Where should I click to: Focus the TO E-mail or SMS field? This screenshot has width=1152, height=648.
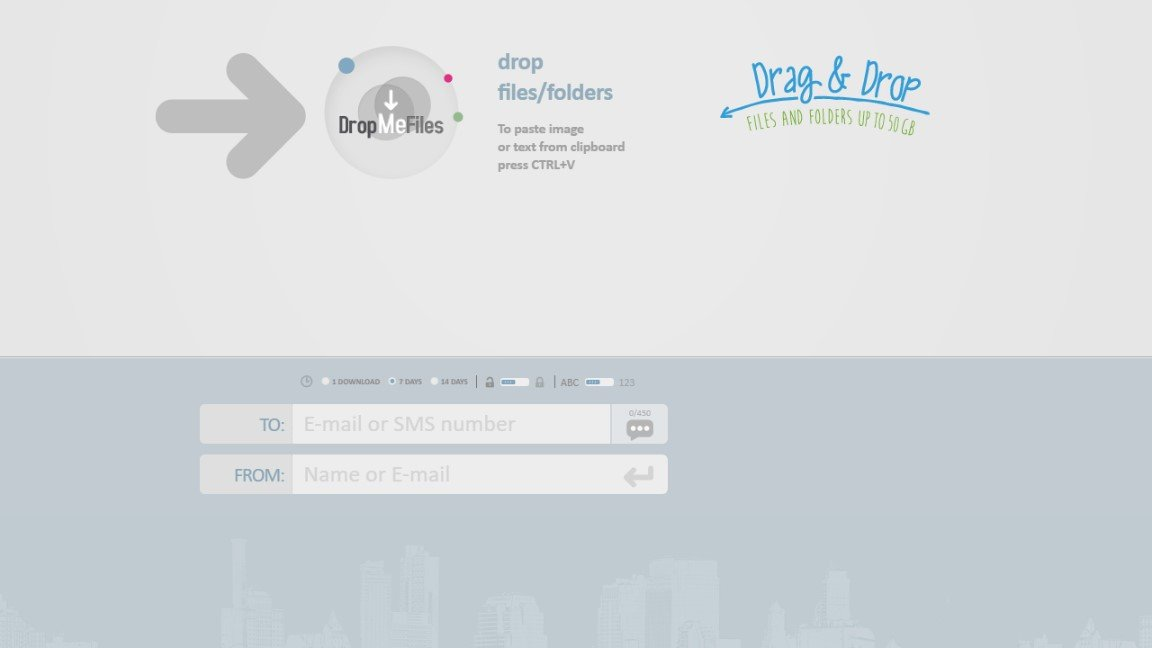(450, 424)
